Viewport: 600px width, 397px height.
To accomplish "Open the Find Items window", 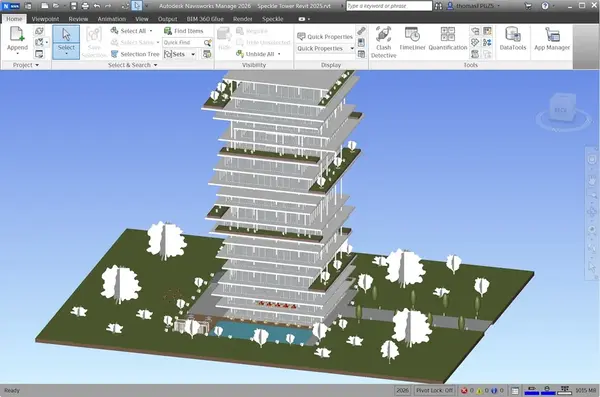I will [x=184, y=31].
